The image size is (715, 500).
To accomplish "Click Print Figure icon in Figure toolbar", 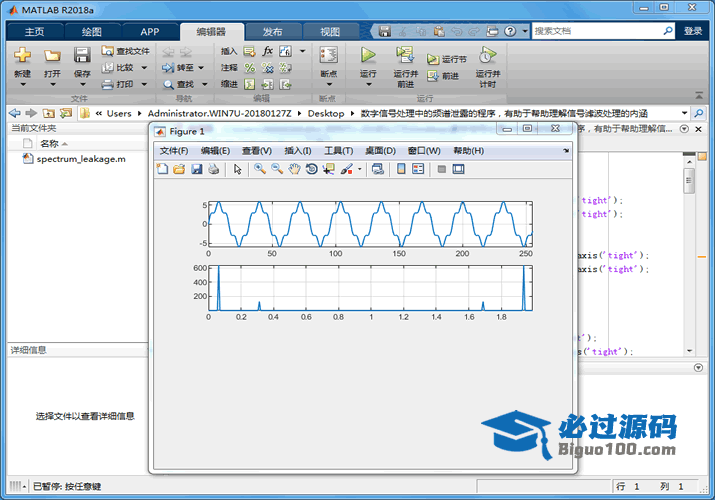I will pyautogui.click(x=213, y=169).
